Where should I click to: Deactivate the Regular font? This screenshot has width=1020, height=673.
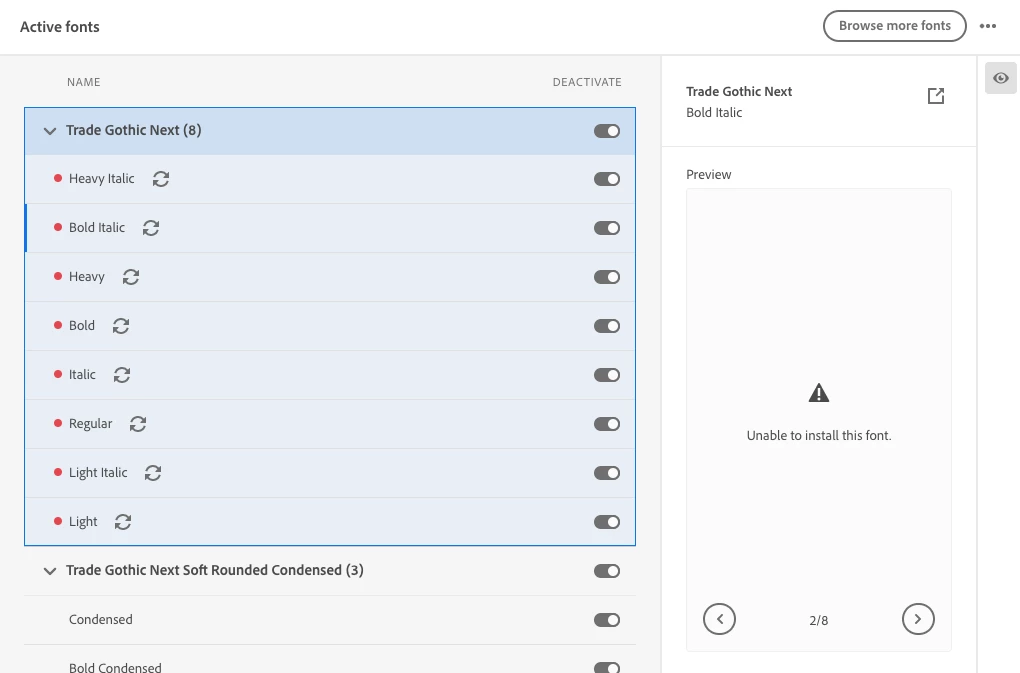click(606, 424)
